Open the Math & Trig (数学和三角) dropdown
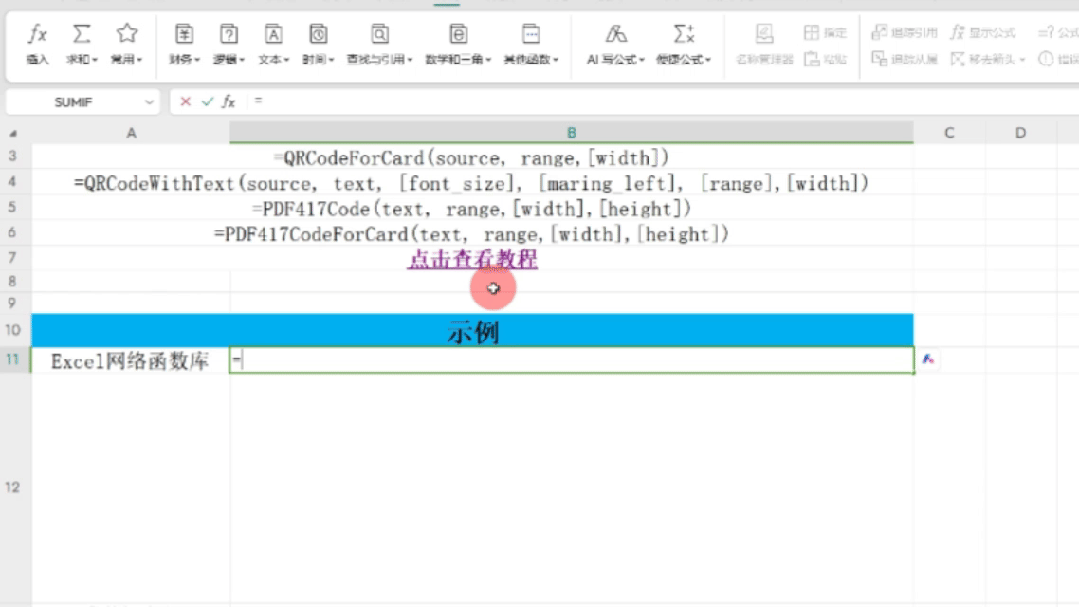This screenshot has height=607, width=1079. [458, 44]
